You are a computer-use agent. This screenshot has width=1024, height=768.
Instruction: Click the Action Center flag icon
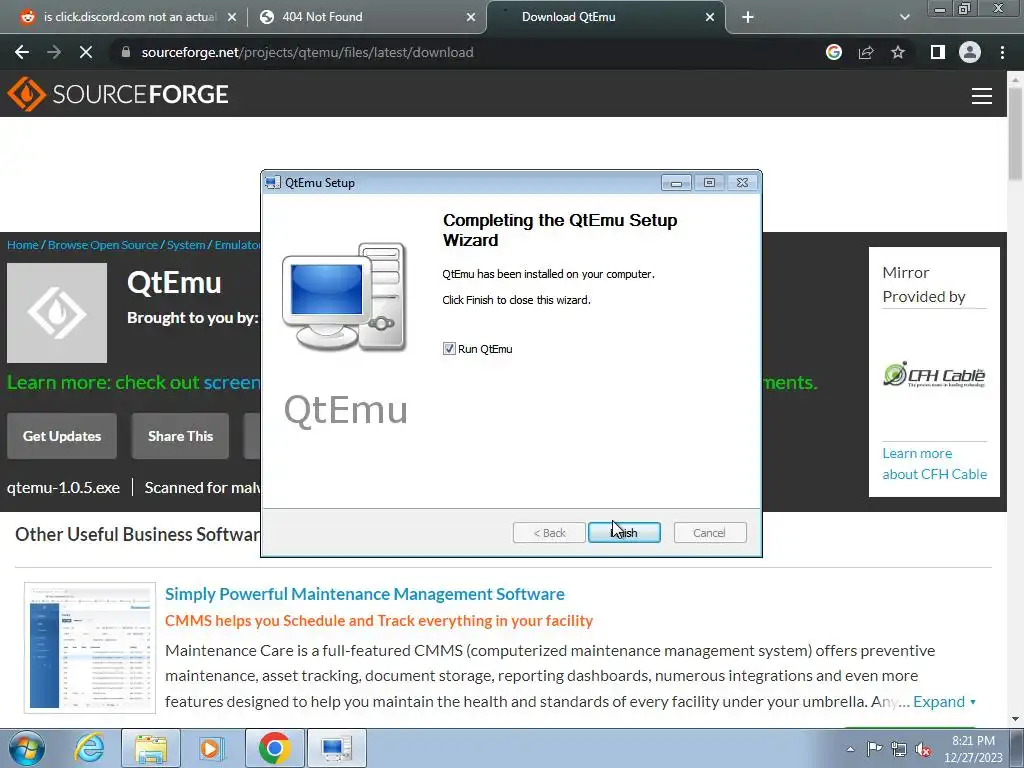coord(874,748)
